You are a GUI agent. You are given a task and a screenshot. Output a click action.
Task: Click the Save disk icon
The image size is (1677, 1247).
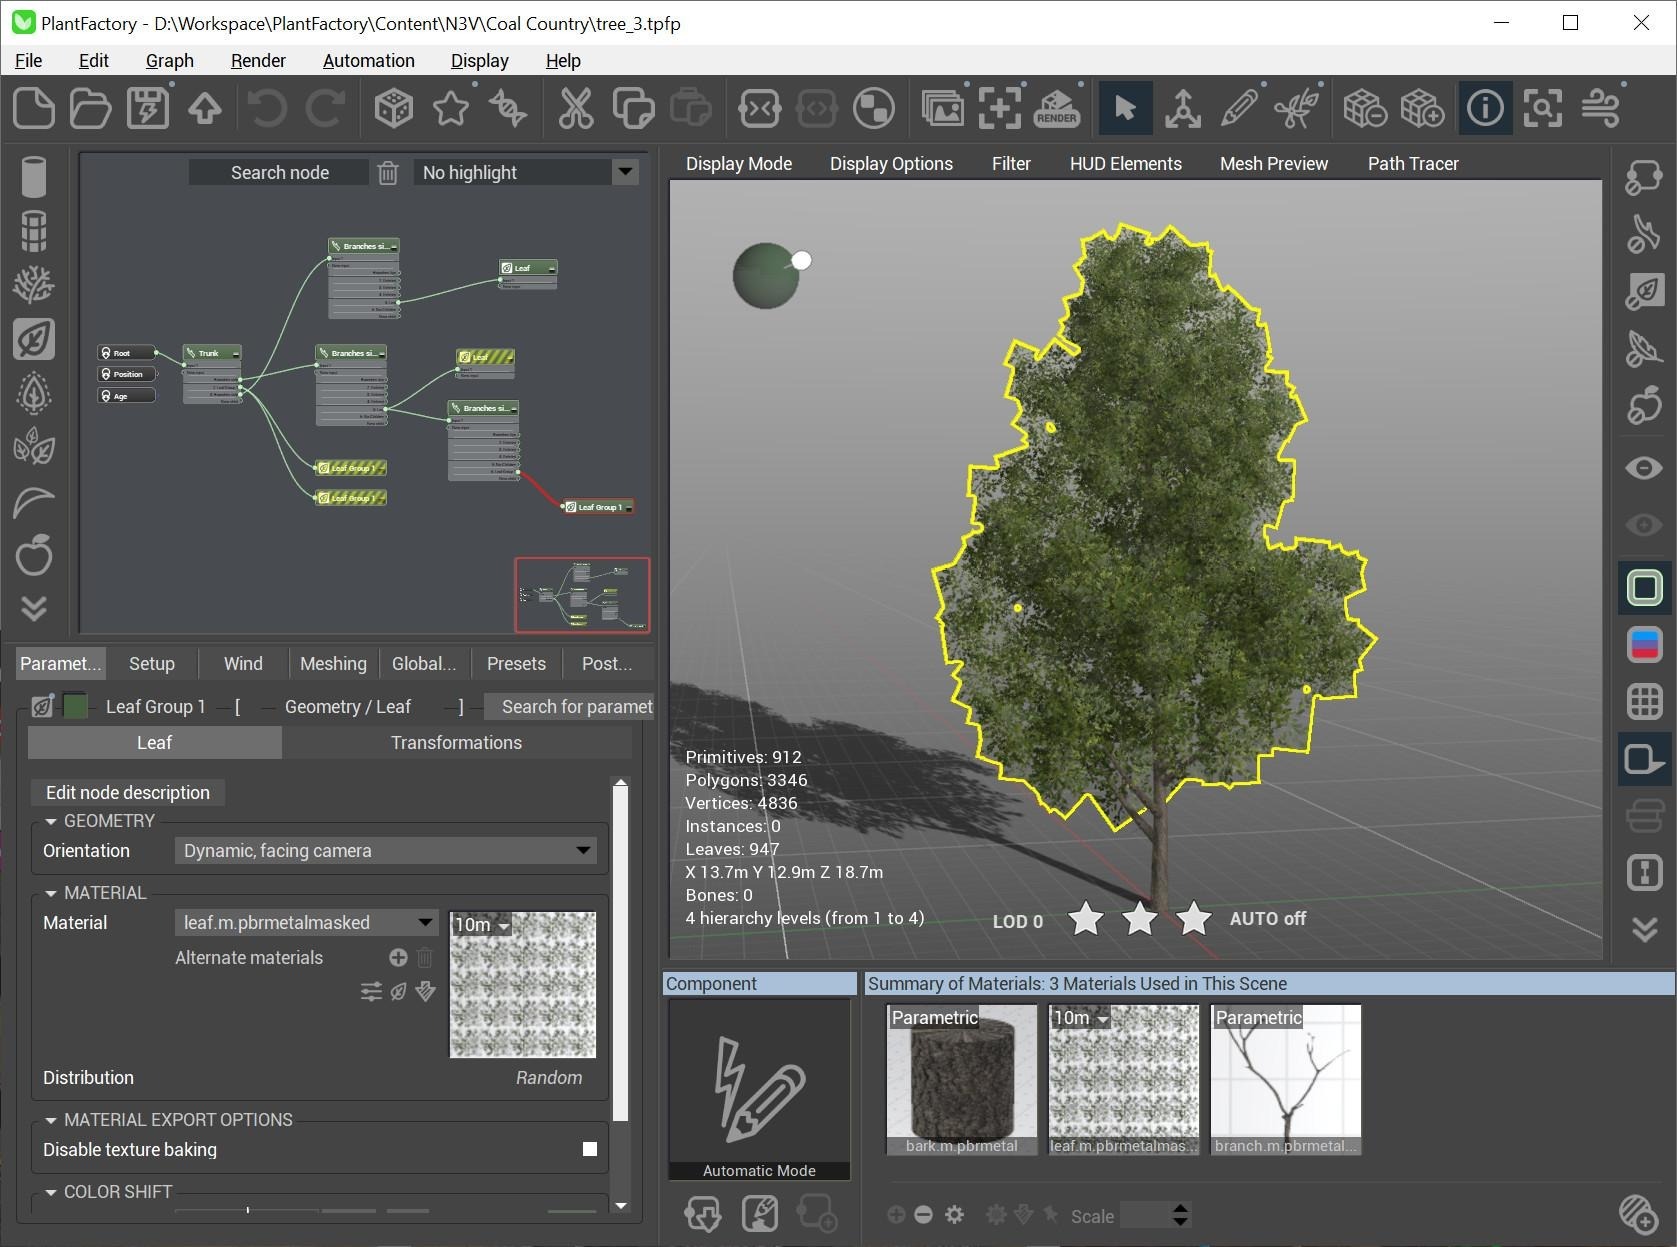coord(148,108)
